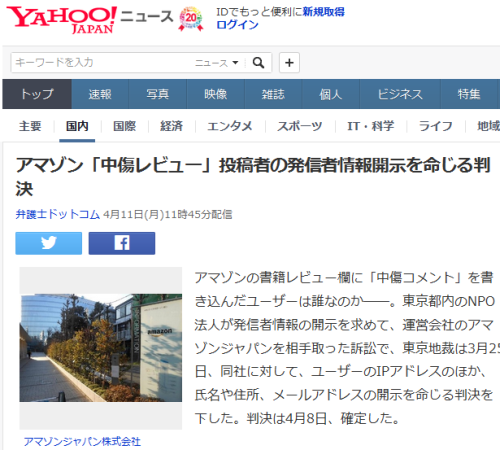This screenshot has width=500, height=450.
Task: Click the article headline アマゾン「中傷レビュー」
Action: [253, 177]
